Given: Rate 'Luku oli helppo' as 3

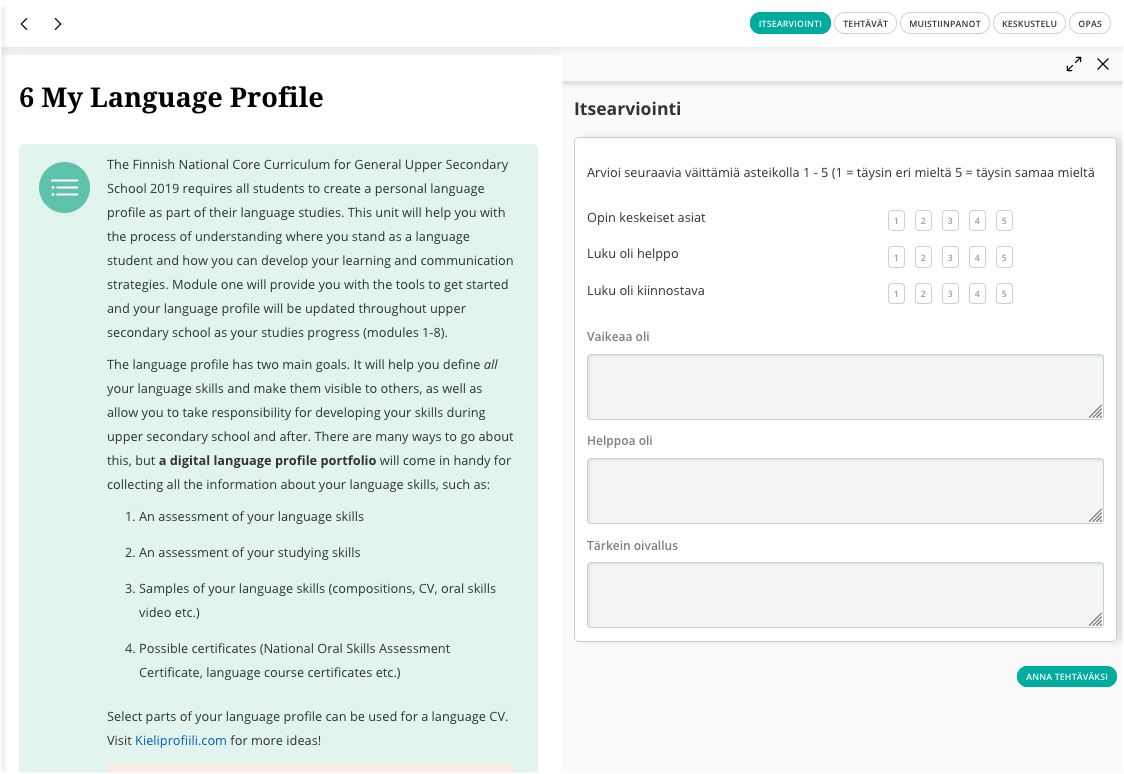Looking at the screenshot, I should pyautogui.click(x=951, y=258).
